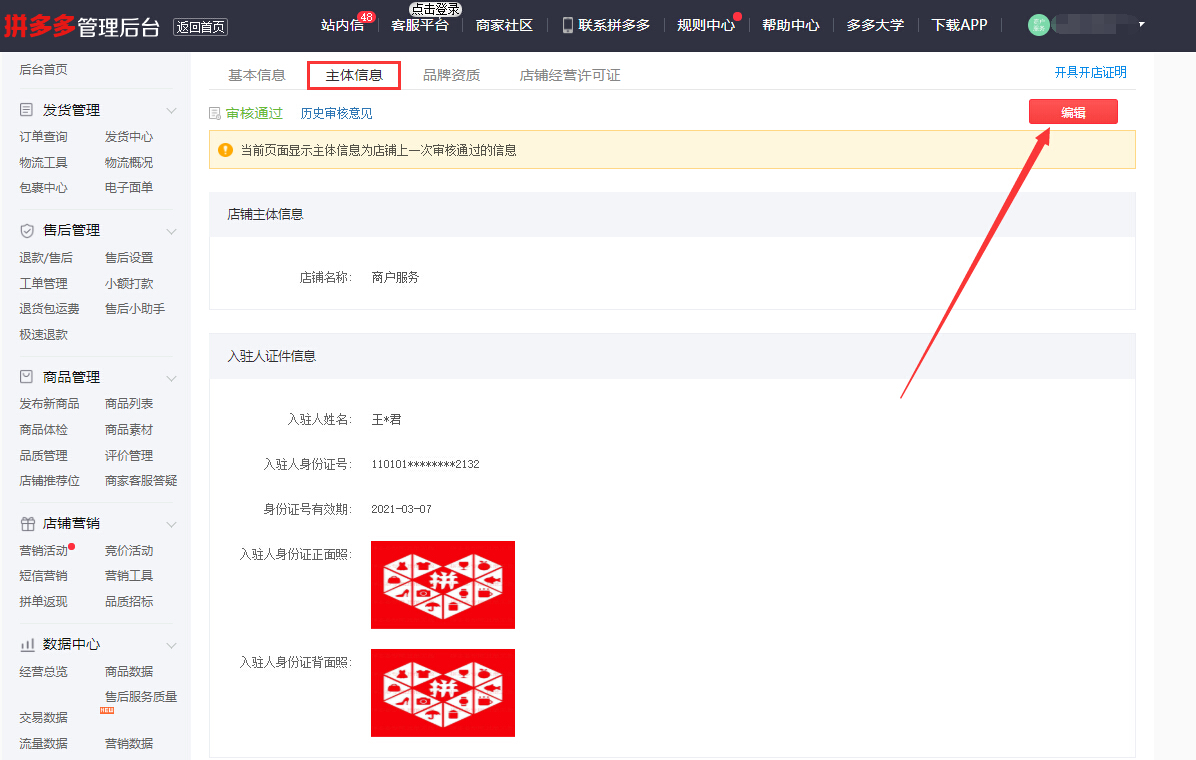View the 入驻人身份证背面照 image
The width and height of the screenshot is (1196, 760).
click(443, 693)
